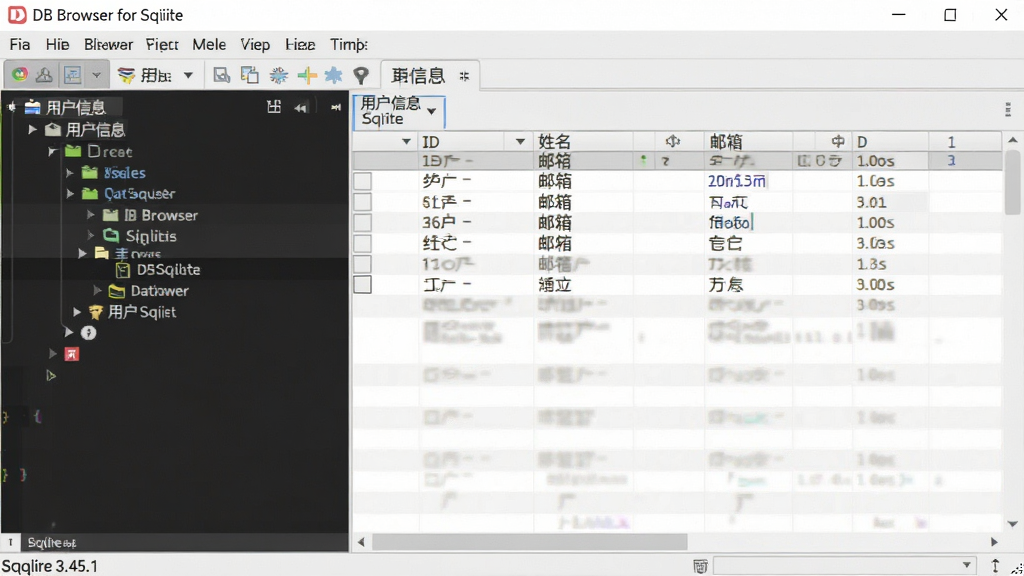
Task: Tick the checkbox in the 36户 row
Action: tap(362, 223)
